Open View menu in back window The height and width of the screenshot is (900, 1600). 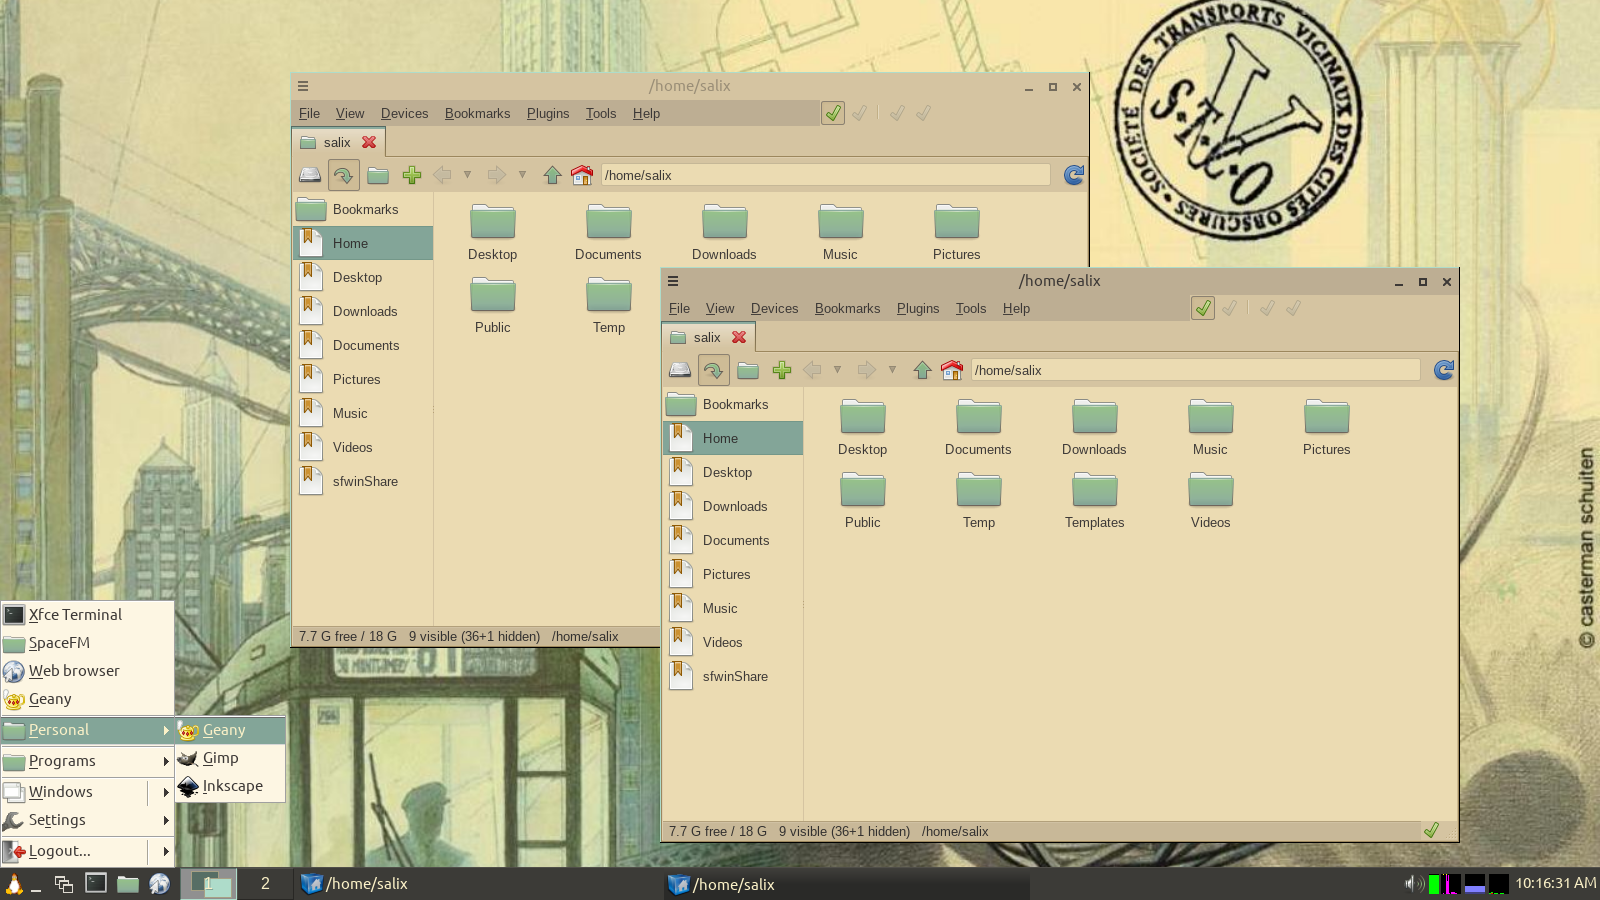[350, 113]
